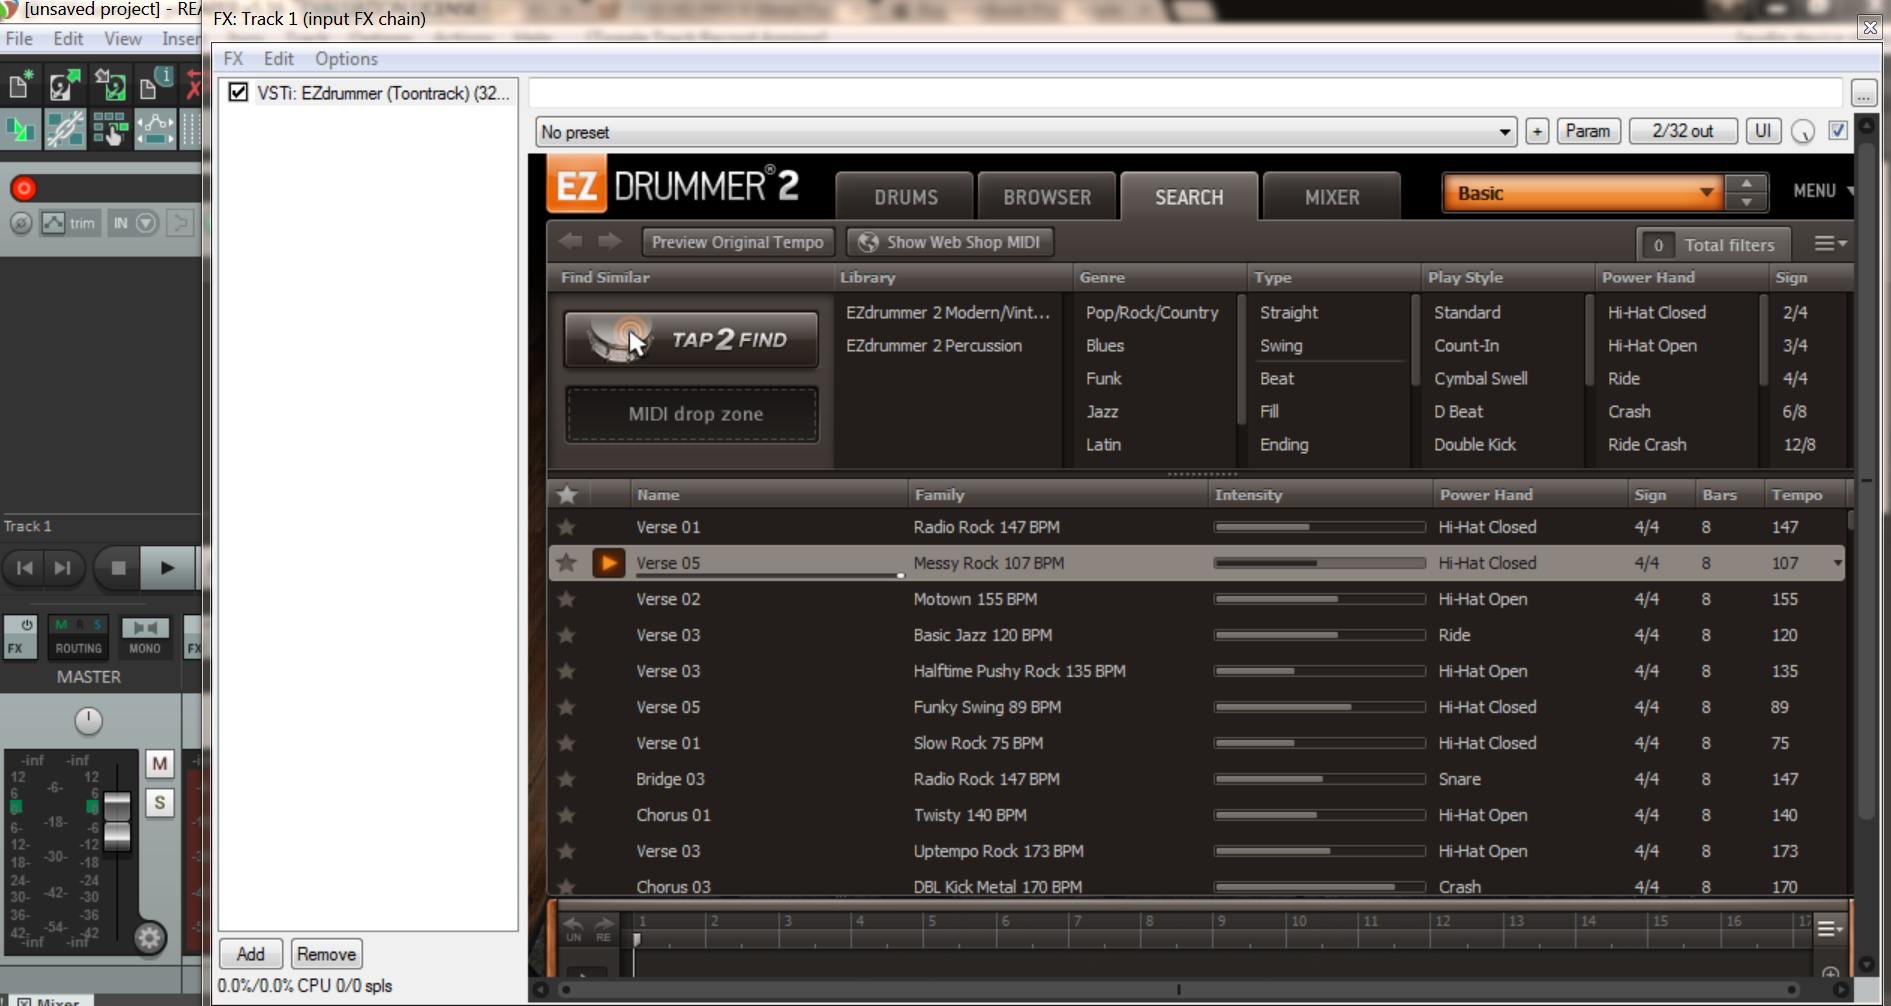The width and height of the screenshot is (1891, 1006).
Task: Click the New Project icon in REAPER toolbar
Action: [x=20, y=85]
